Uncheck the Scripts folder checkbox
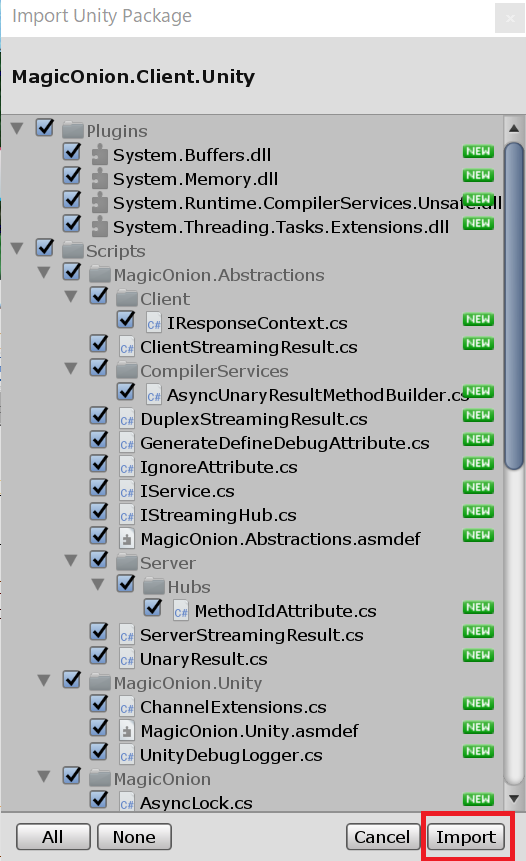Image resolution: width=526 pixels, height=861 pixels. (x=44, y=248)
